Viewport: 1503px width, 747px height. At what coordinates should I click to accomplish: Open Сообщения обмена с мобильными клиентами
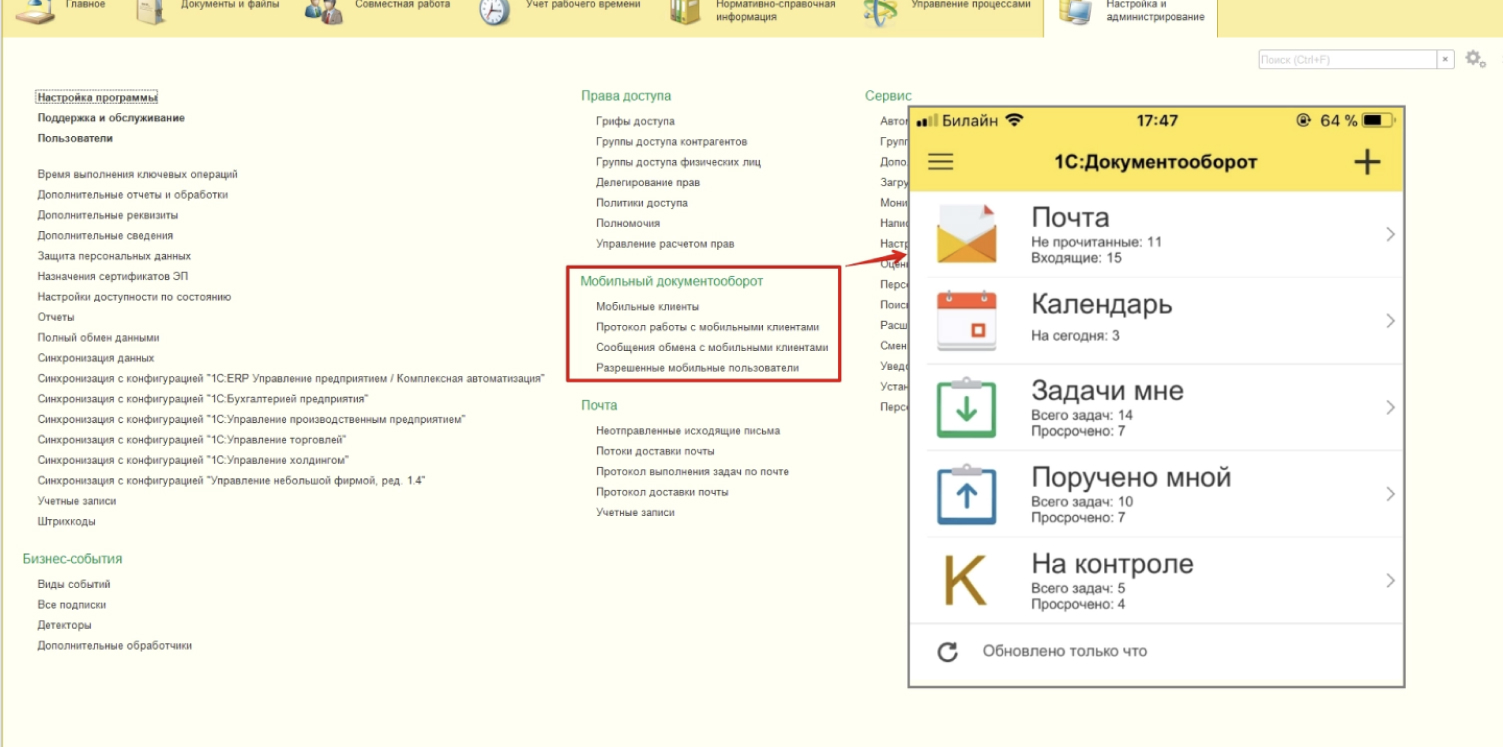coord(712,348)
